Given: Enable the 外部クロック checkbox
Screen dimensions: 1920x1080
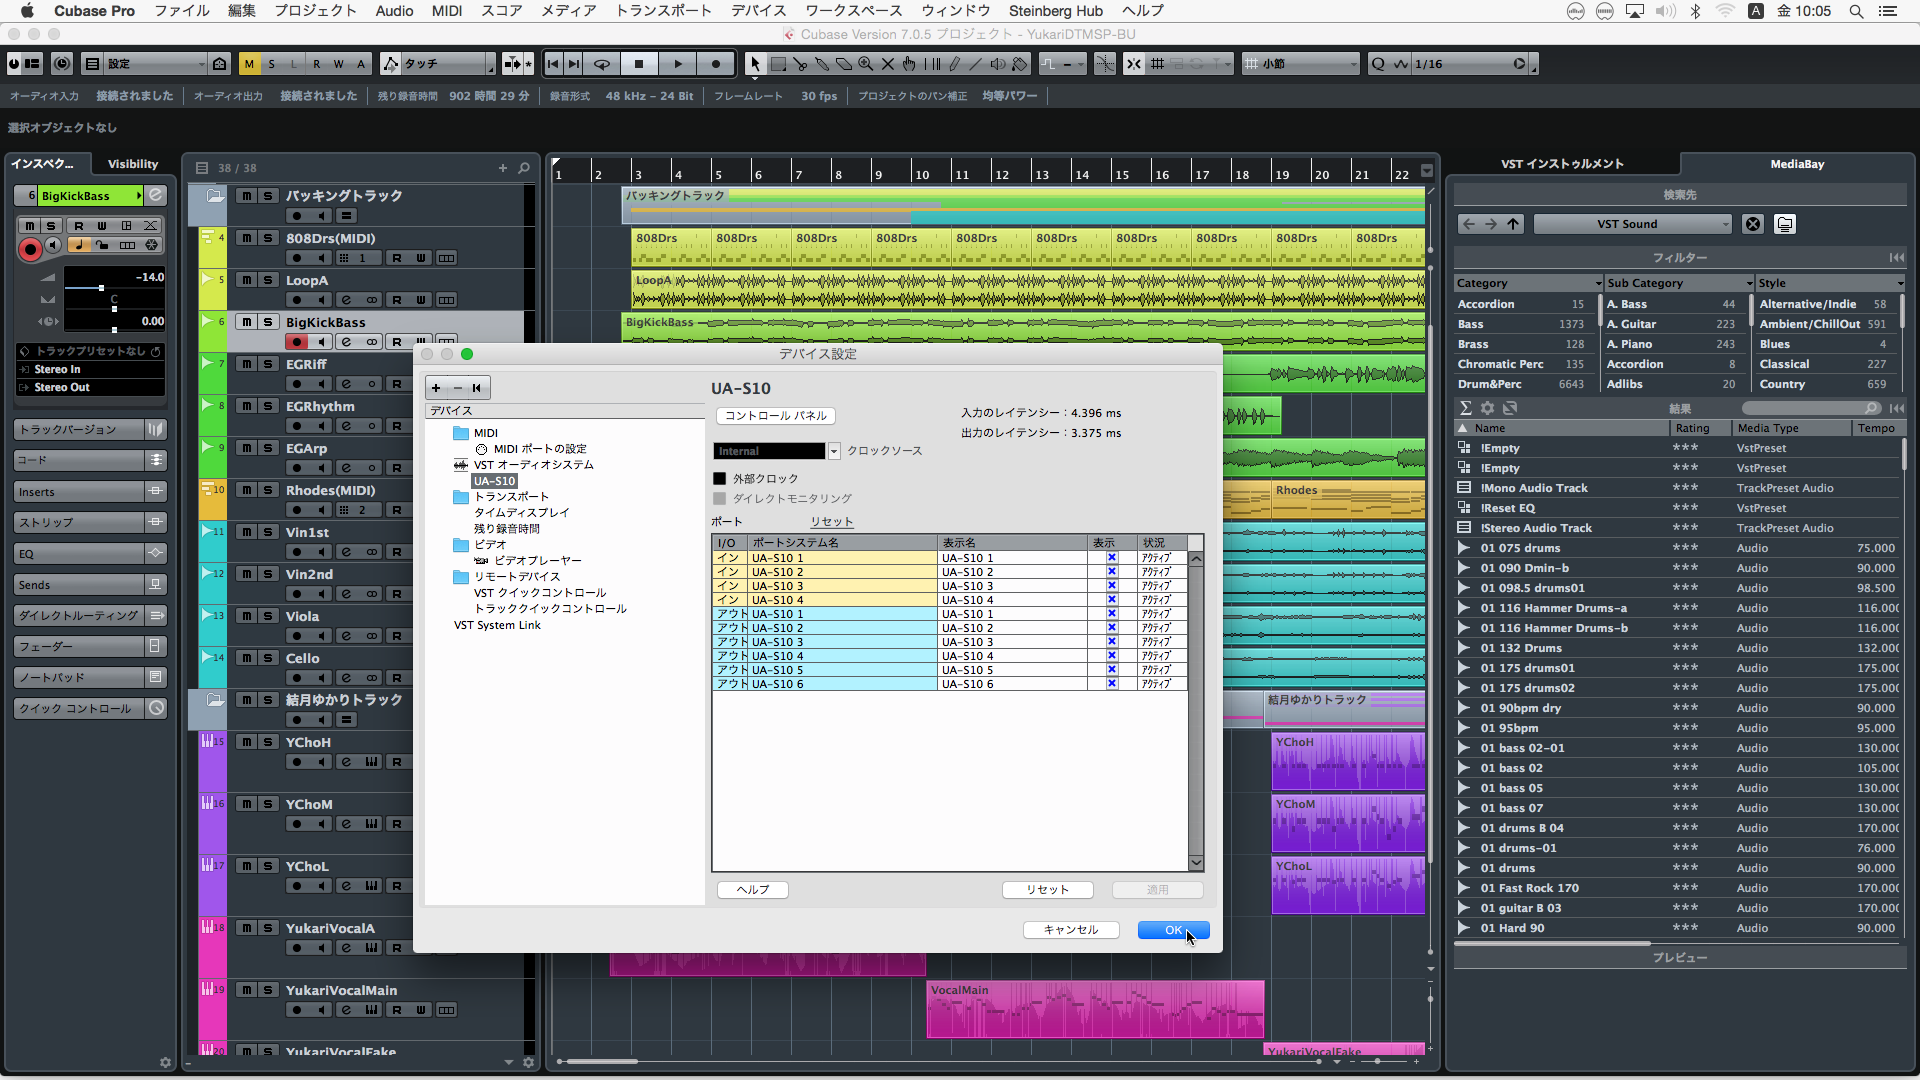Looking at the screenshot, I should tap(719, 479).
